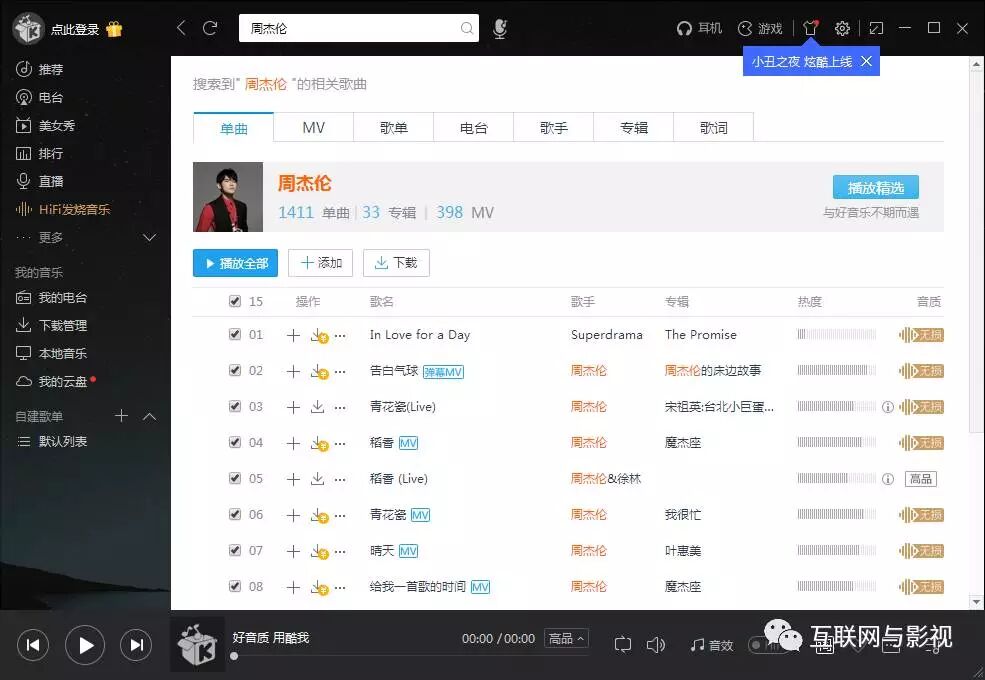Switch to the 电台 results tab
The image size is (985, 680).
pyautogui.click(x=474, y=128)
